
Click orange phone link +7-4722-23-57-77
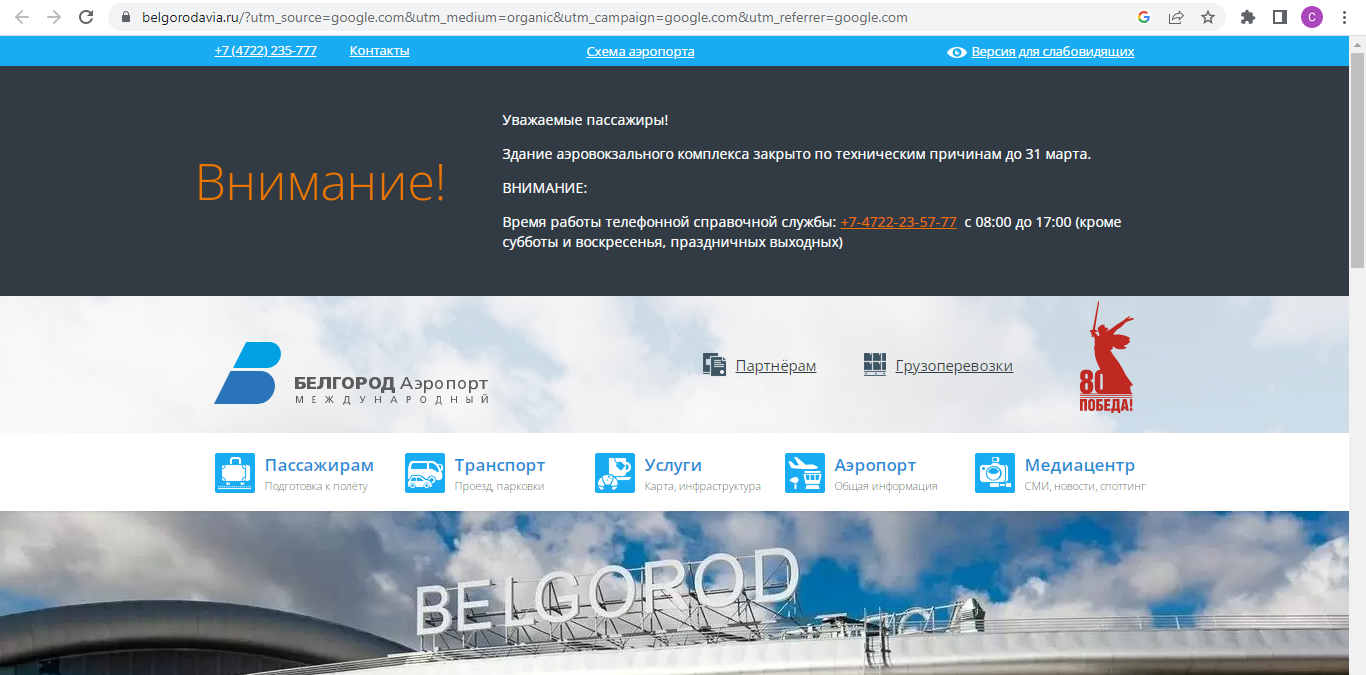(898, 222)
